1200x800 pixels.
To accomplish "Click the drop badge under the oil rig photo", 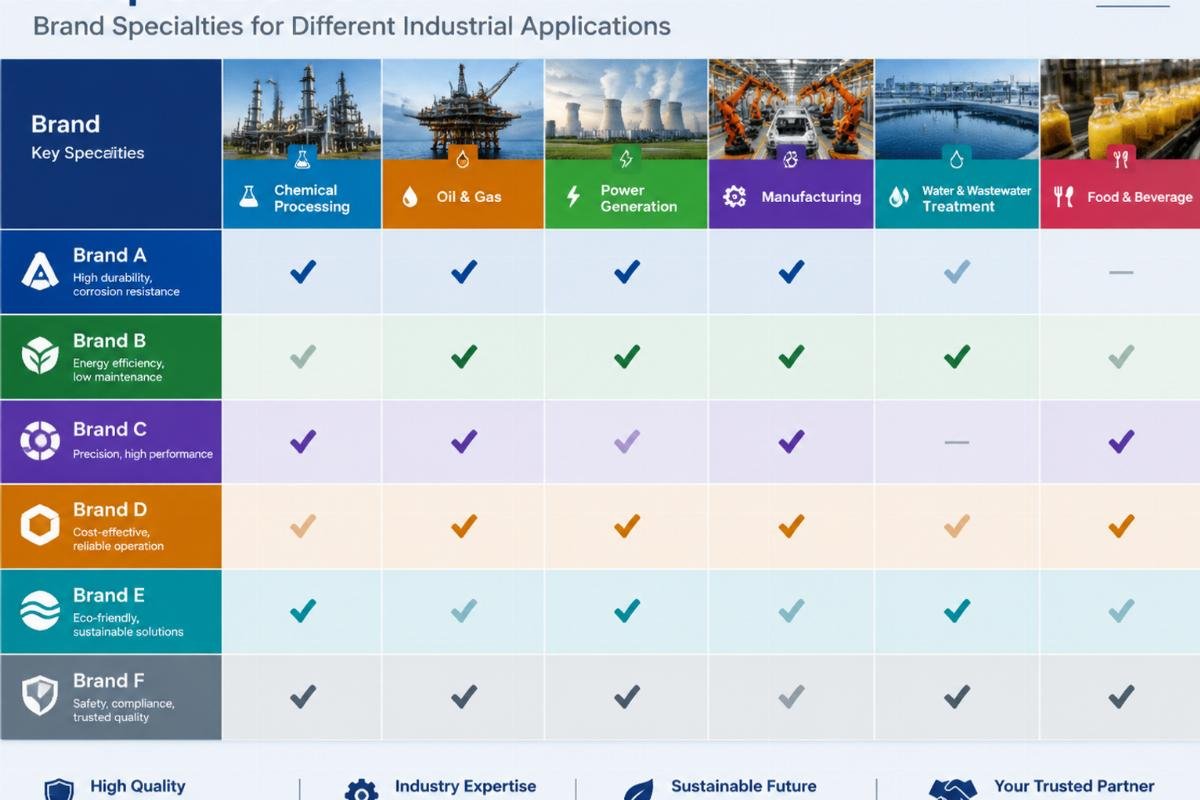I will tap(463, 158).
